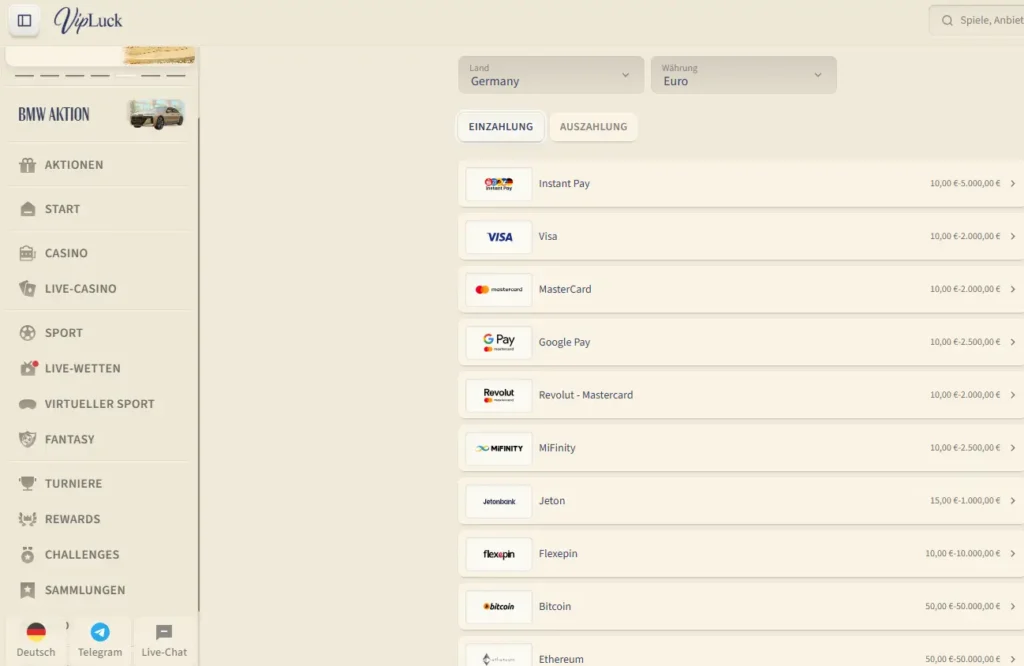Select the Flexepin limit 10,00 €-10.000,00 €

pos(962,554)
